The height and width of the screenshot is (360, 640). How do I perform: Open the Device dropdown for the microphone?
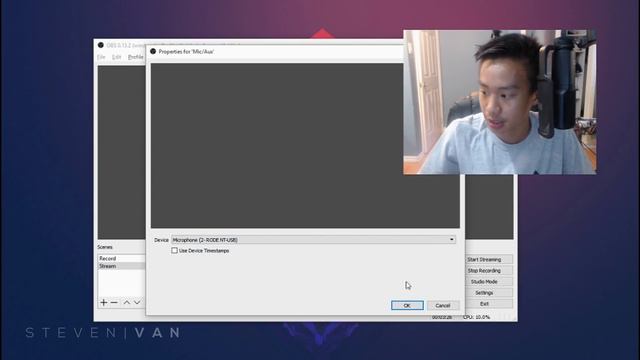click(313, 240)
